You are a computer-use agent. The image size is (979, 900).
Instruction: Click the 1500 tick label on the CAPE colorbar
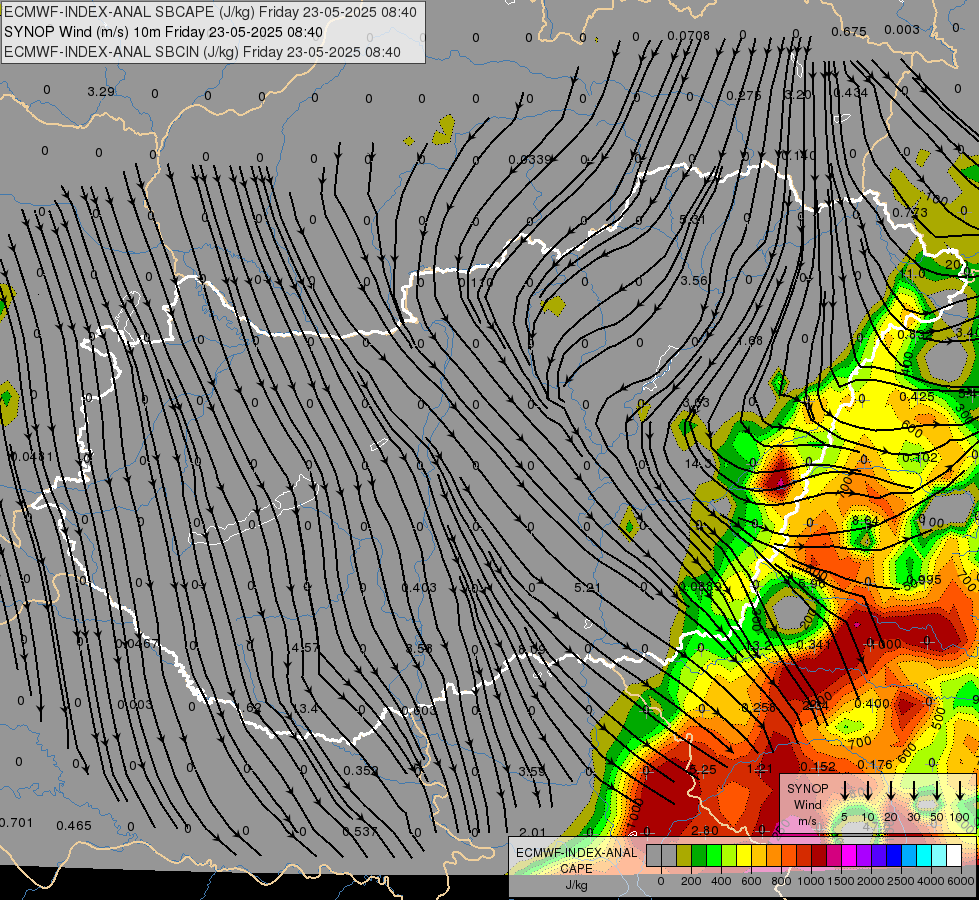tap(841, 881)
